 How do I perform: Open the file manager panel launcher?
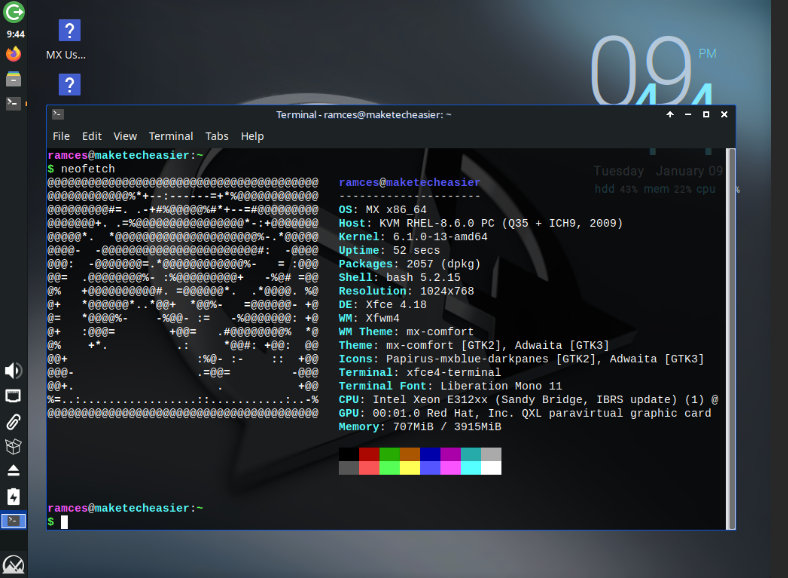point(14,79)
